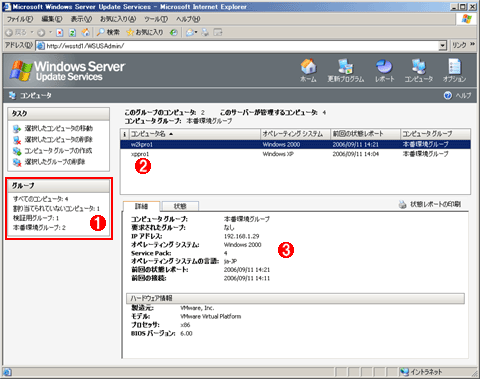The width and height of the screenshot is (480, 379).
Task: Sort by 前回の状態レポート column header
Action: coord(365,134)
